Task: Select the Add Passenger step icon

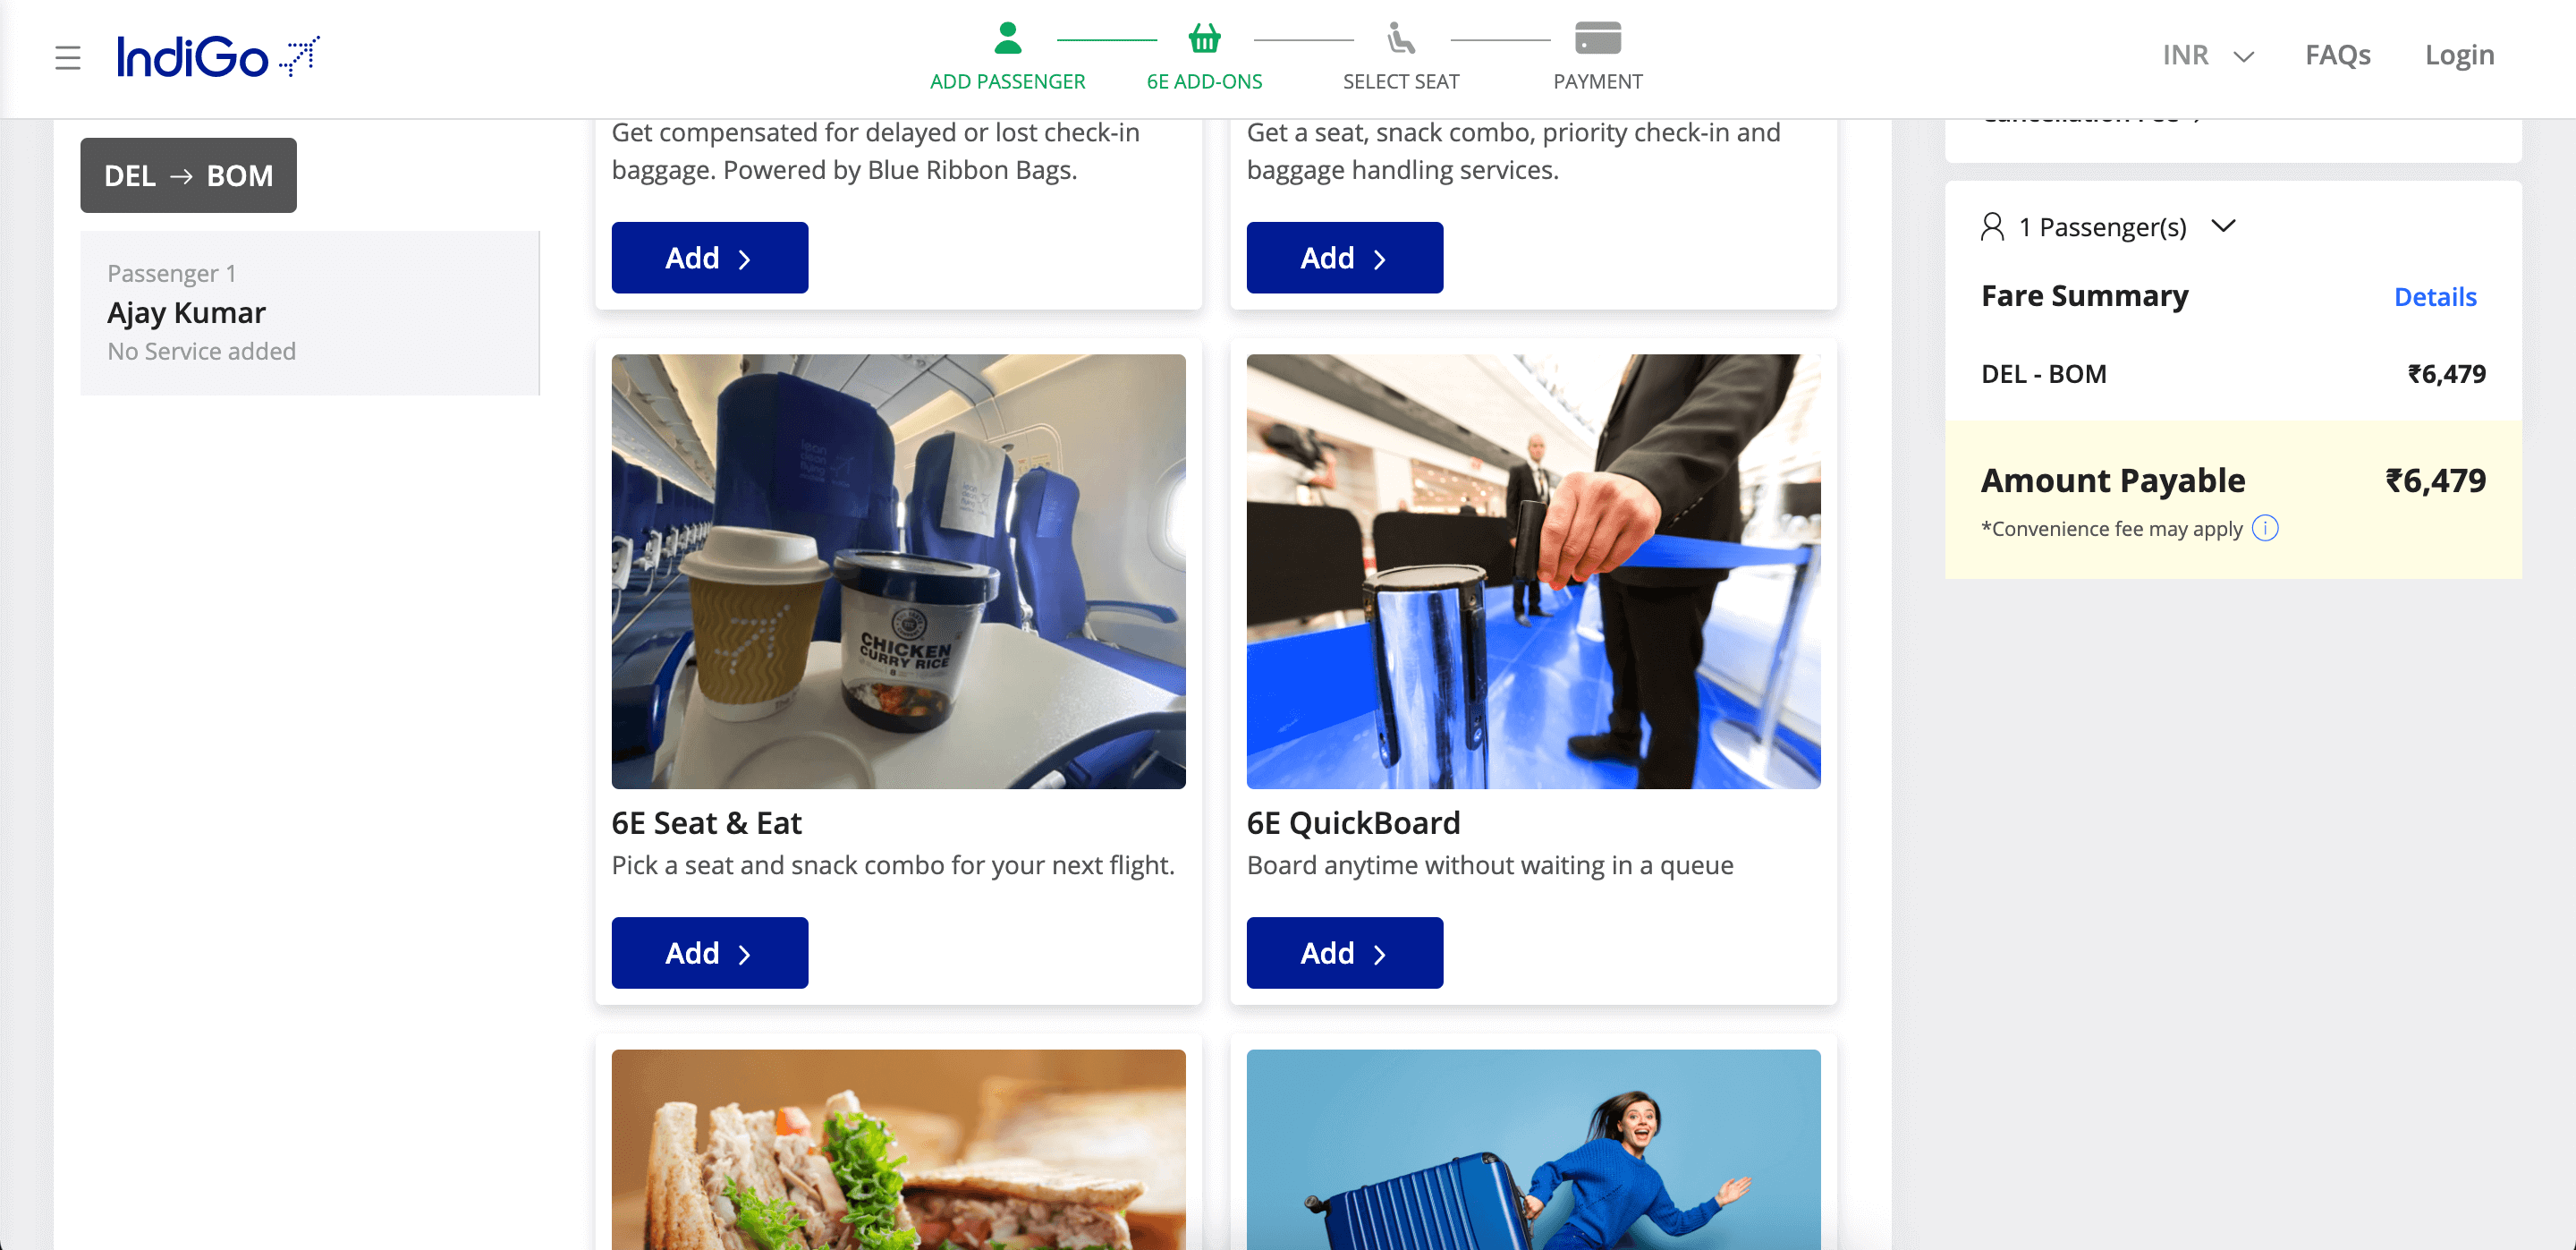Action: (1007, 38)
